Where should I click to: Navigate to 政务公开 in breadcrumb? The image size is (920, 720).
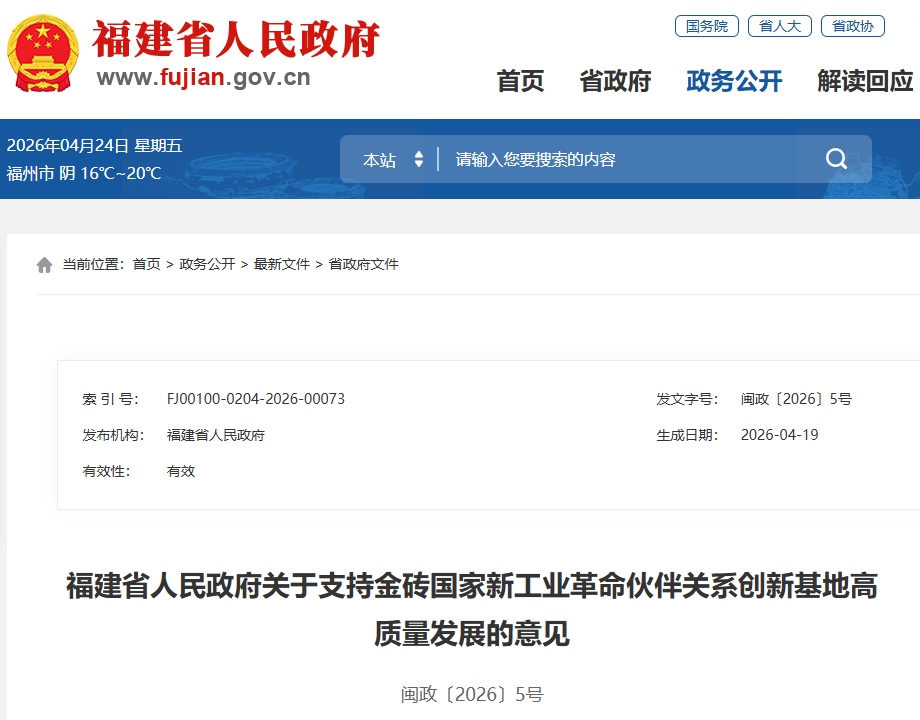(x=207, y=264)
